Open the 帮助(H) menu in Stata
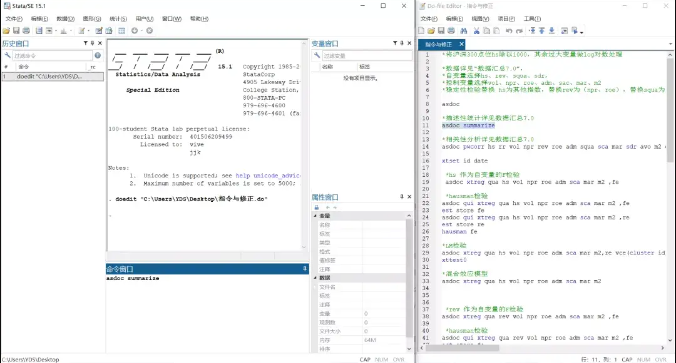This screenshot has height=363, width=676. pos(199,19)
